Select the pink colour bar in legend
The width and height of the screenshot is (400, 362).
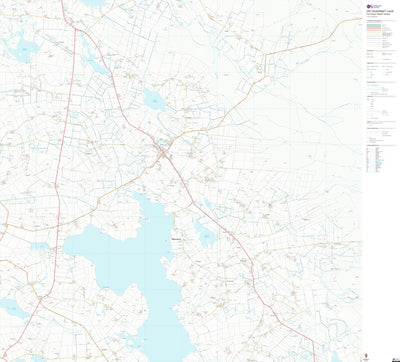point(374,30)
